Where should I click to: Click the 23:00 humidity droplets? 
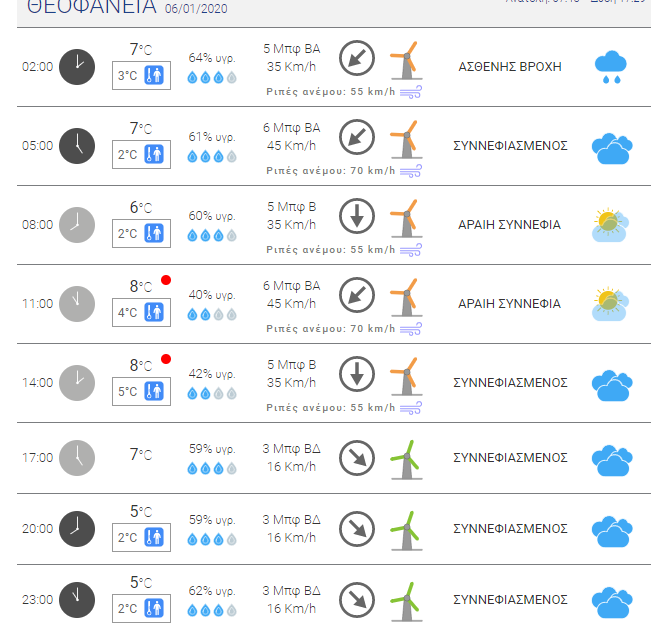click(212, 610)
